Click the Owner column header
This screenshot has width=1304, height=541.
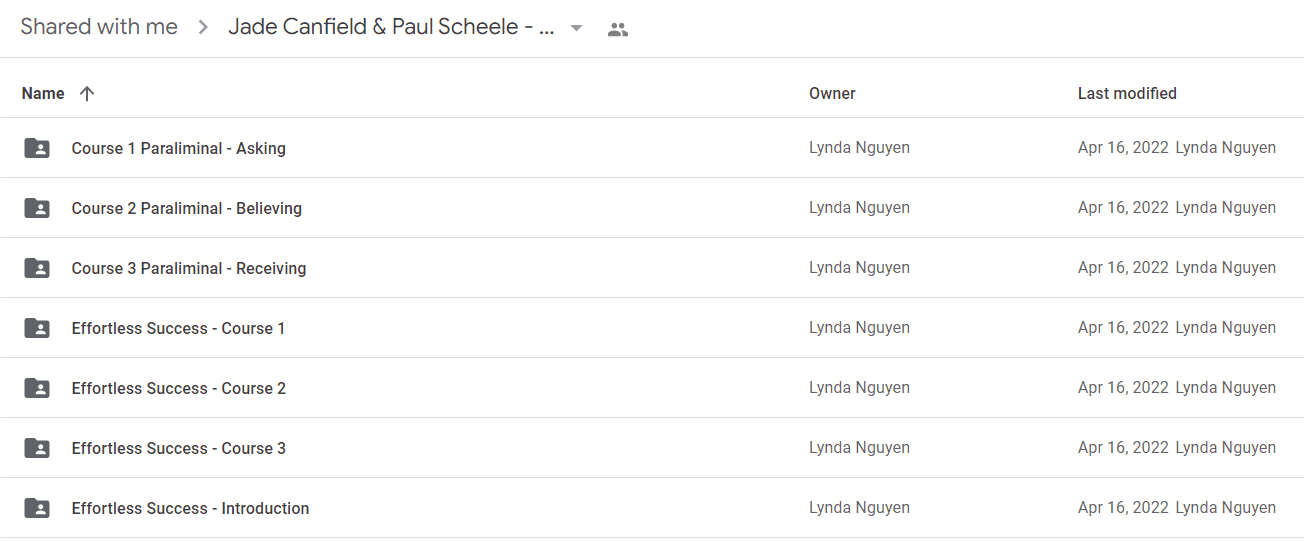(x=832, y=93)
